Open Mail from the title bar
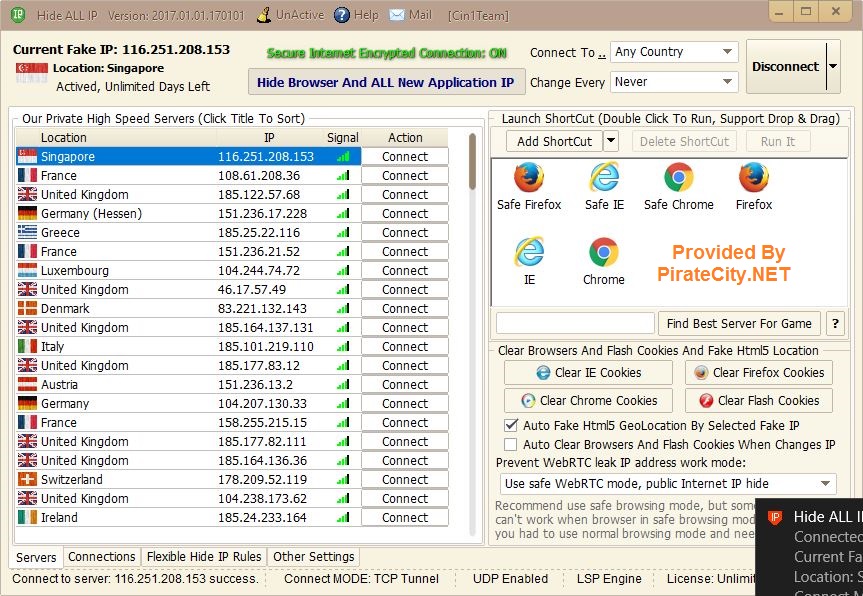Viewport: 863px width, 596px height. [410, 15]
